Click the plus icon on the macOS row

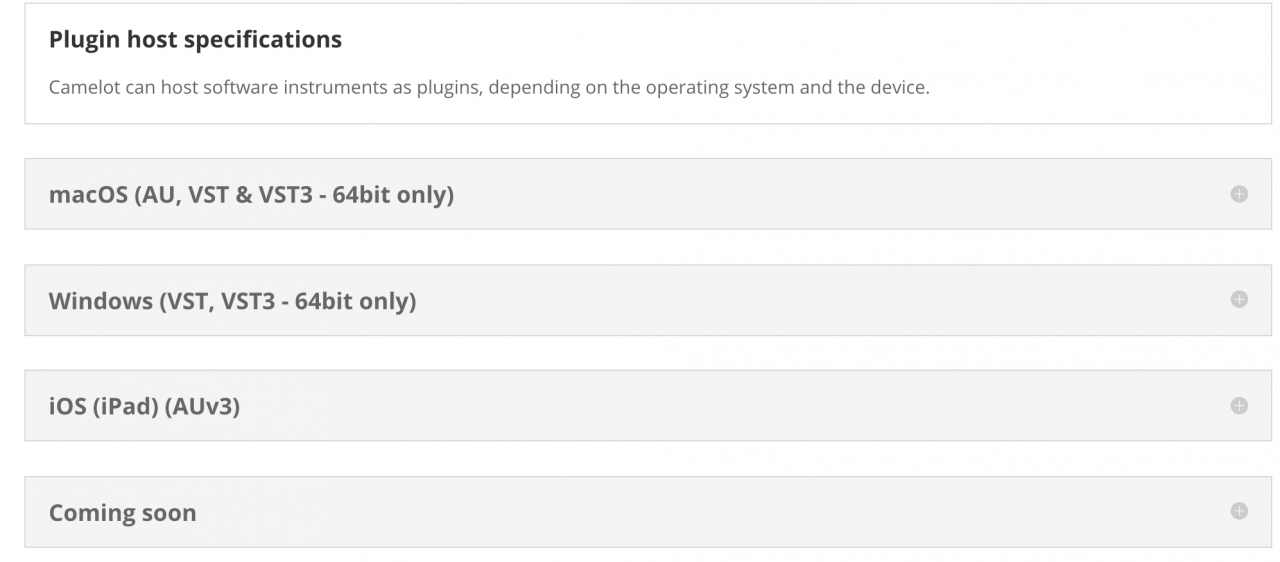point(1239,194)
